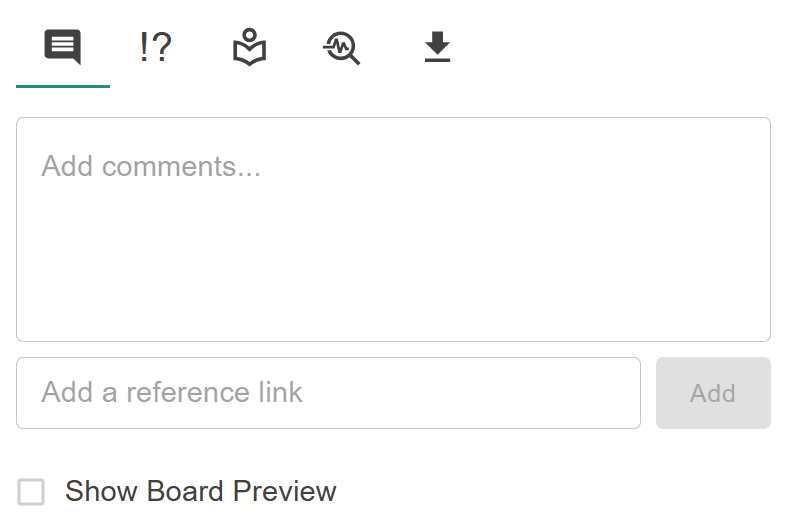Screen dimensions: 788x522
Task: Select the speech bubble icon tab
Action: (x=62, y=47)
